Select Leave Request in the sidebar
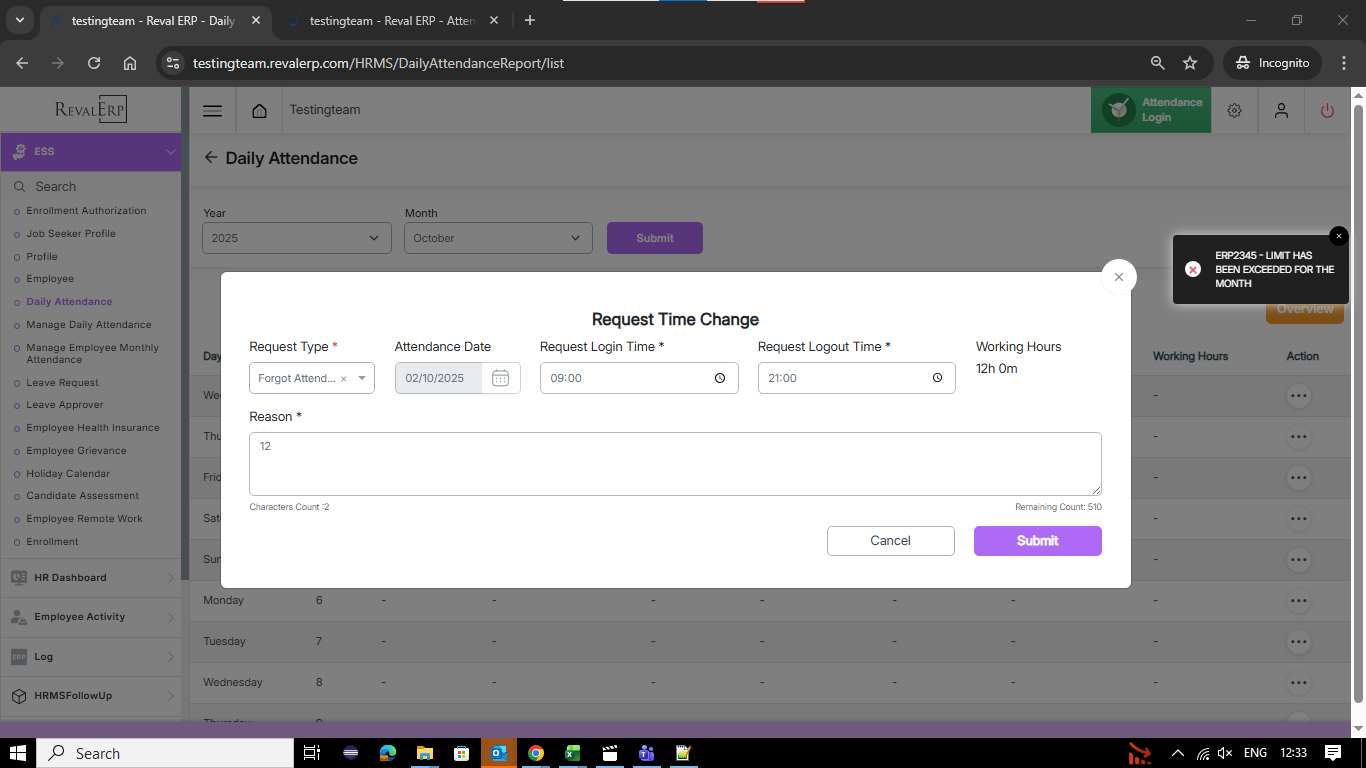This screenshot has height=768, width=1366. [x=62, y=382]
